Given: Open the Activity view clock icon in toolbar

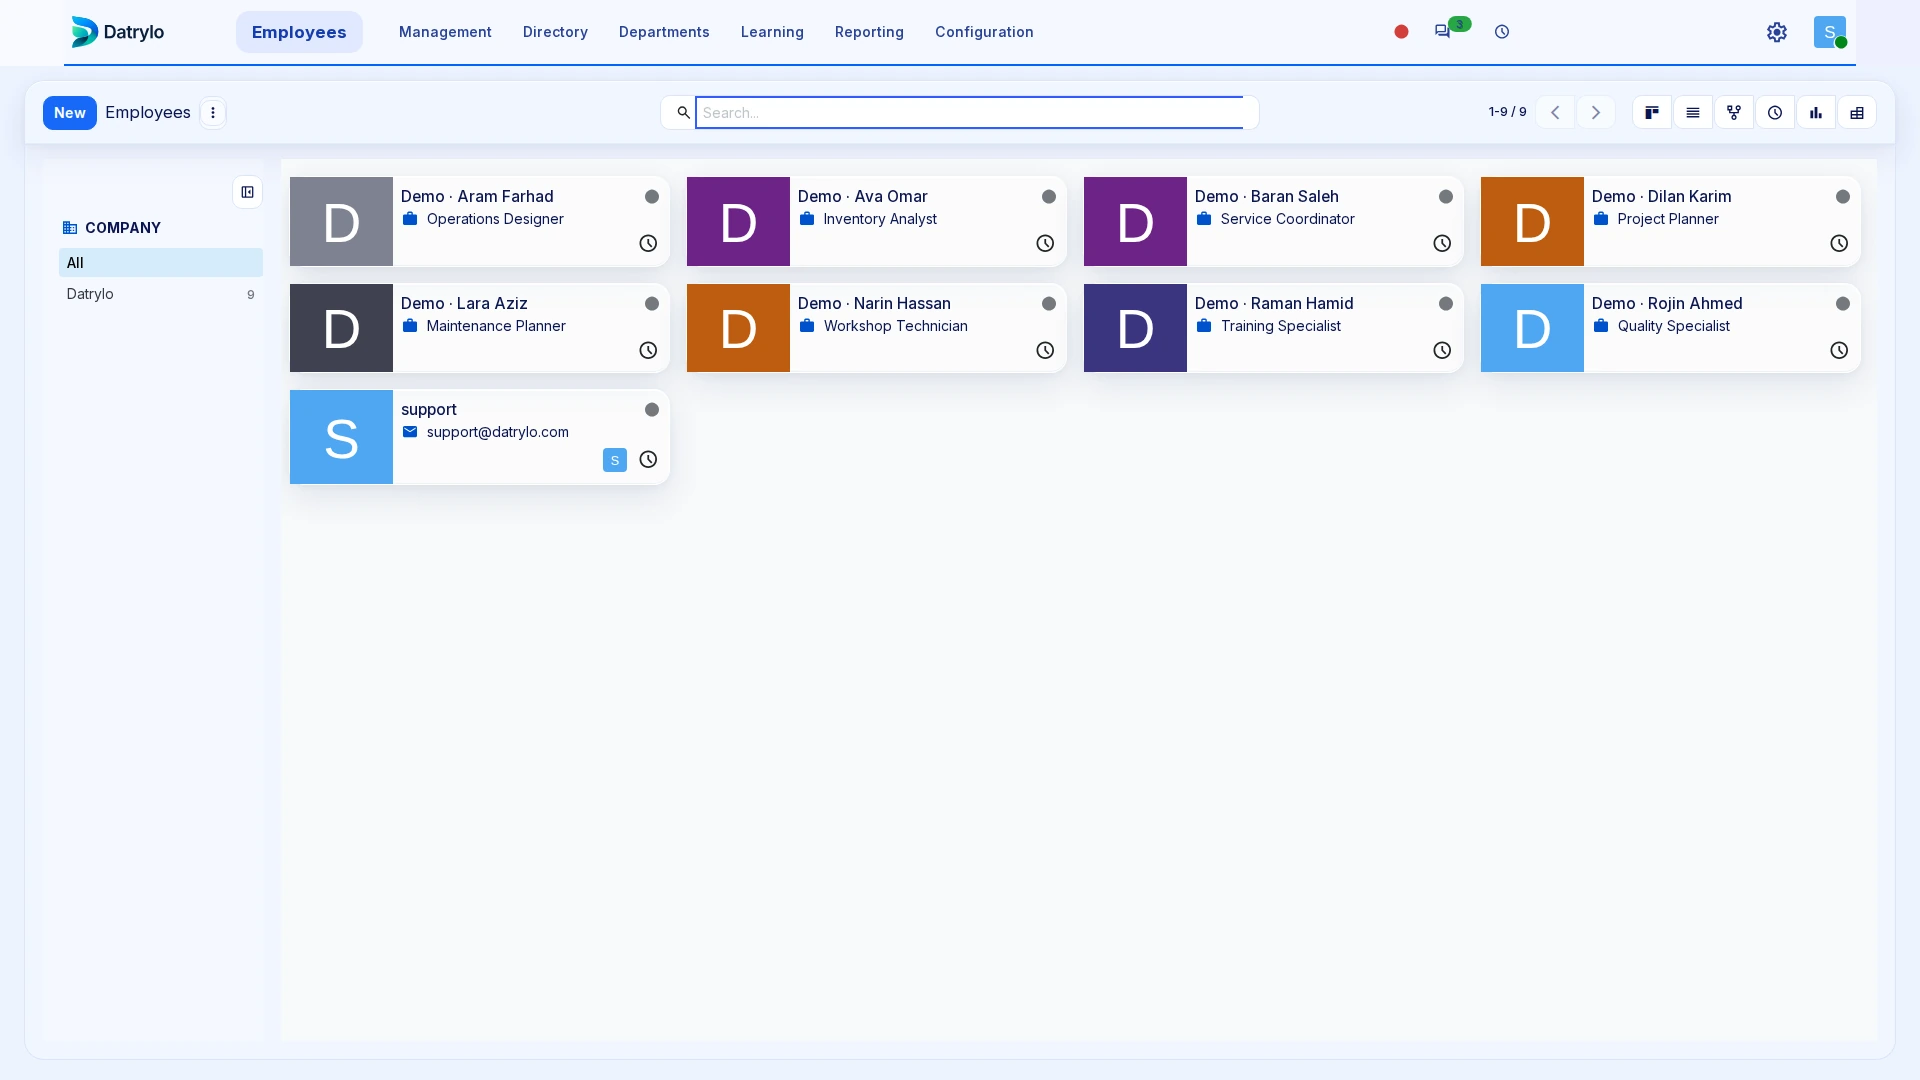Looking at the screenshot, I should coord(1775,113).
